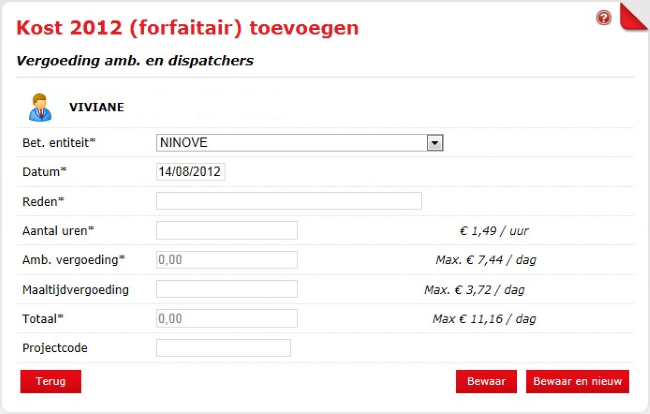650x414 pixels.
Task: Focus the Maaltijdvergoeding input field
Action: coord(227,289)
